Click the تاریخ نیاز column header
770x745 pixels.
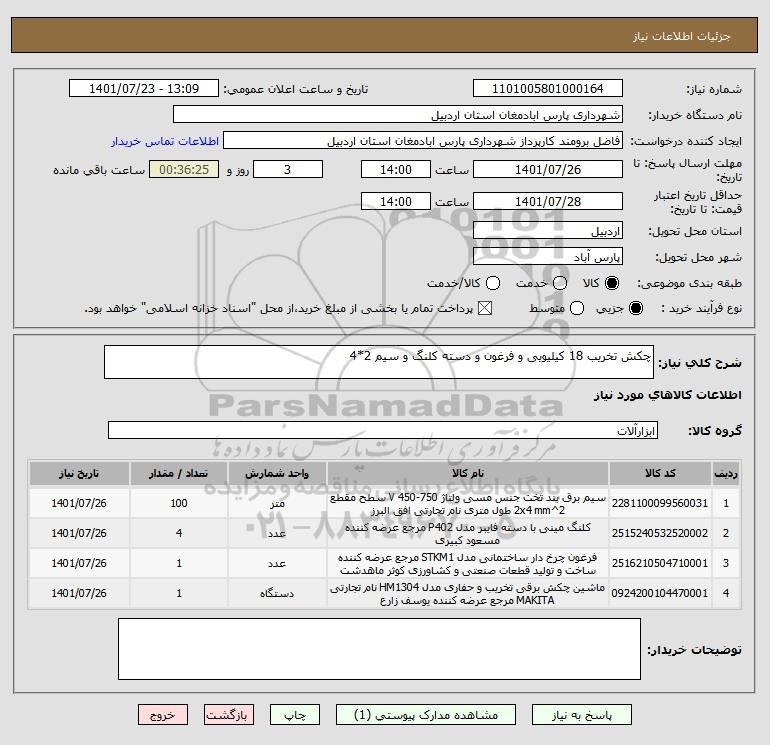tap(79, 473)
